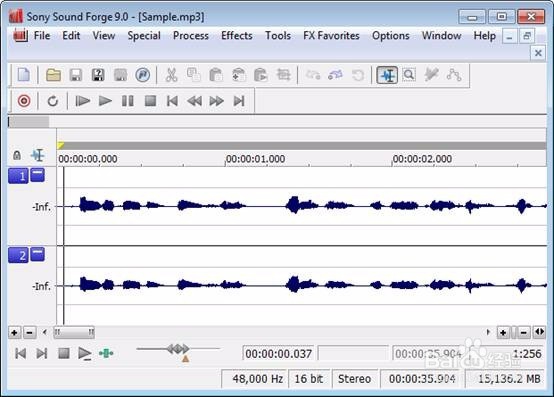Pause playback in transport bar

(128, 101)
